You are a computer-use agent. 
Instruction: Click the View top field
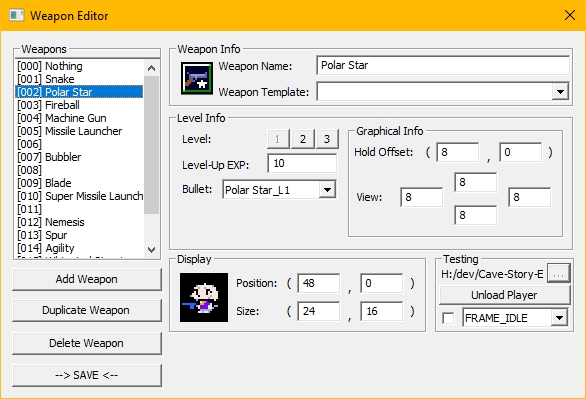tap(476, 182)
